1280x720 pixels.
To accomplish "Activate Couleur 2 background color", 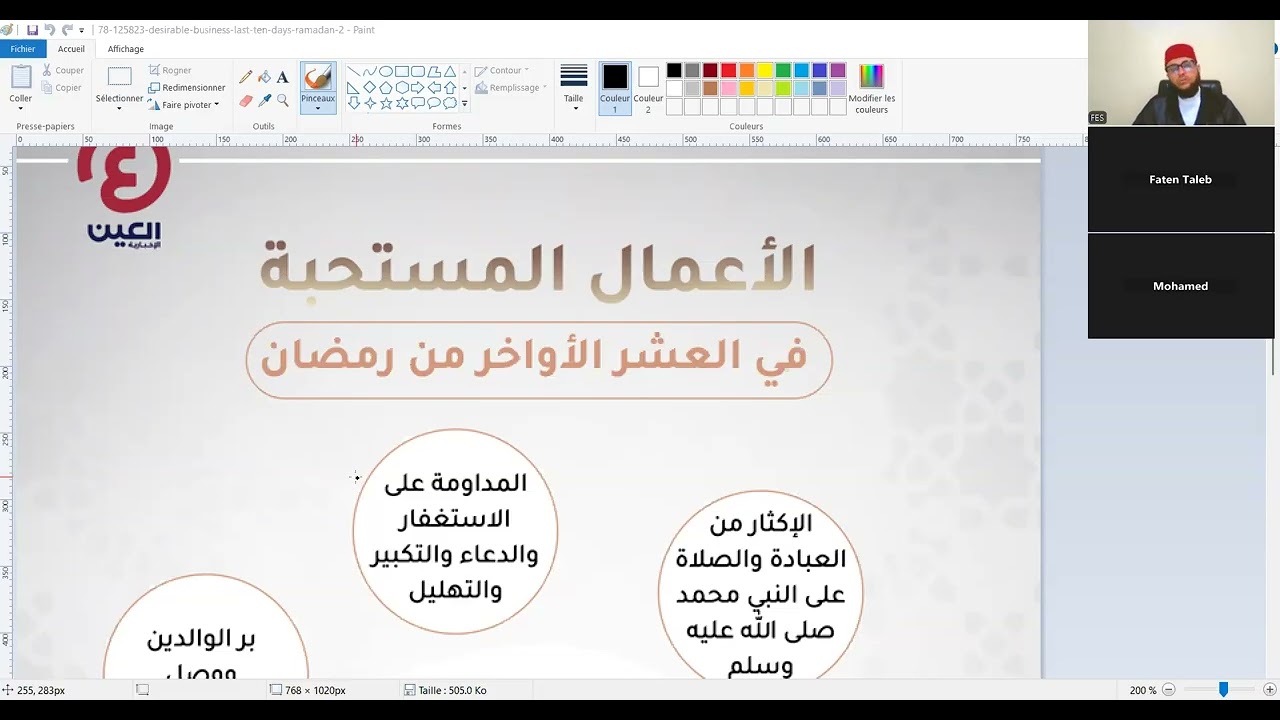I will click(648, 88).
